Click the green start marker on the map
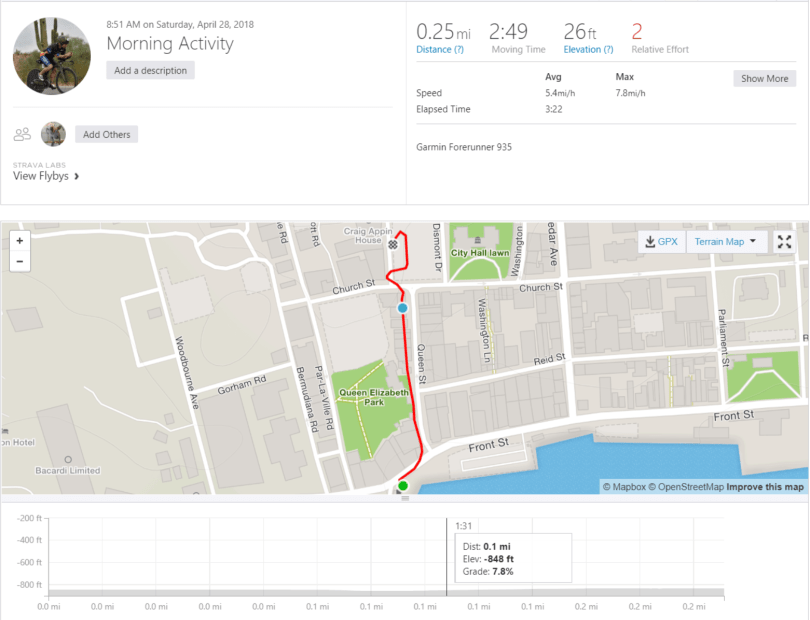Image resolution: width=810 pixels, height=620 pixels. [403, 487]
